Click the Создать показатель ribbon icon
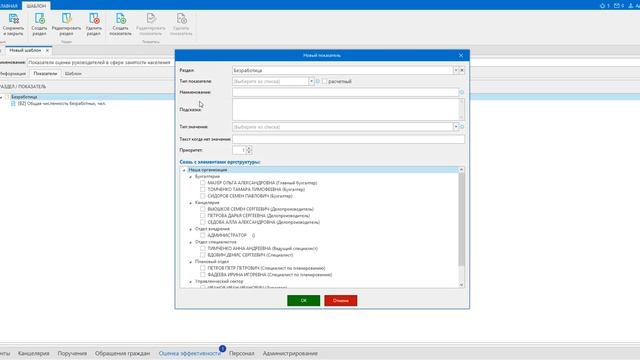Viewport: 640px width, 360px height. click(120, 19)
